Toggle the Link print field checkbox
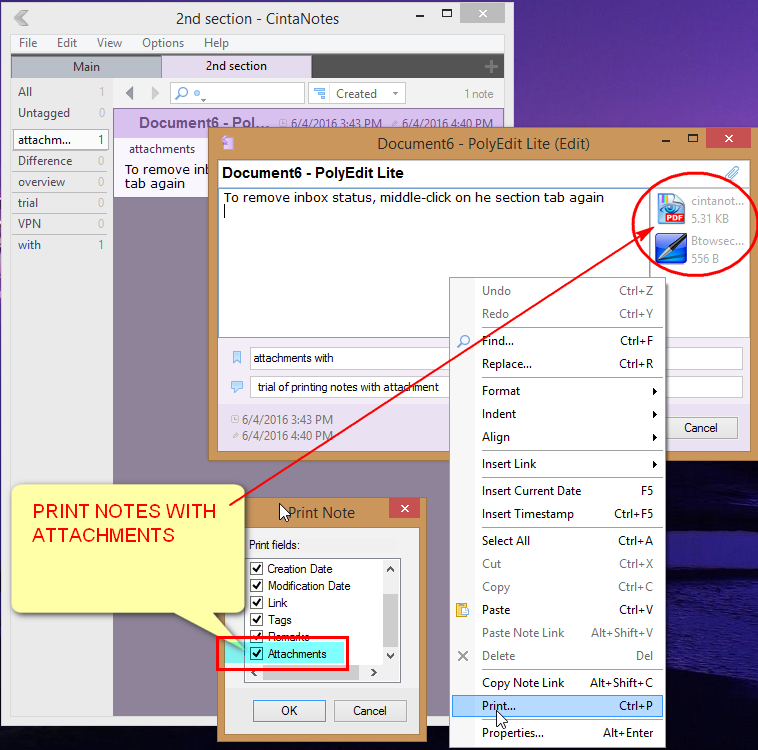The height and width of the screenshot is (750, 758). click(257, 603)
